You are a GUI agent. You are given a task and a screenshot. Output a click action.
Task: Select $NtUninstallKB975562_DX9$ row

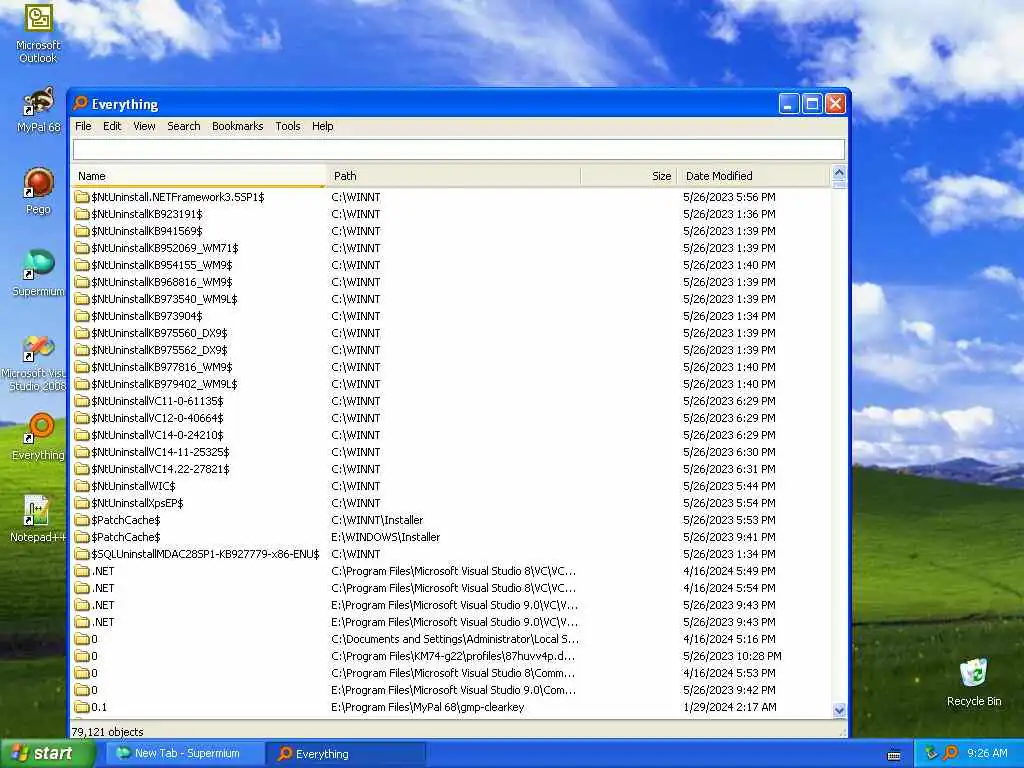[x=451, y=350]
